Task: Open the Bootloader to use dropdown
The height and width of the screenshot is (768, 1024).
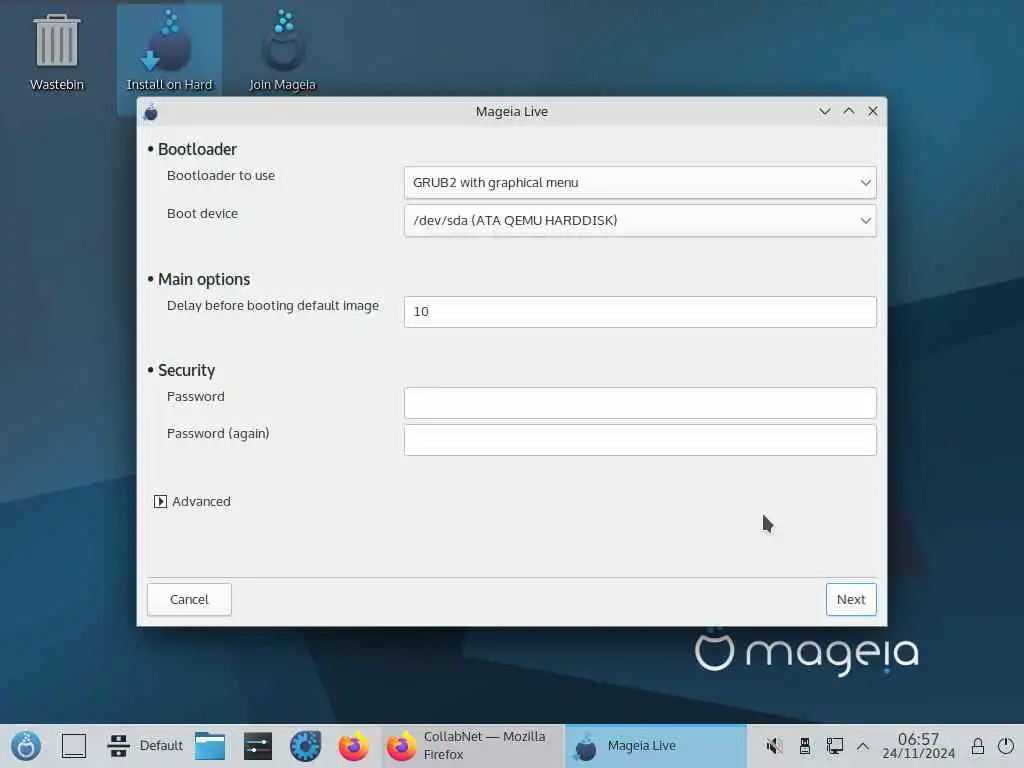Action: 640,182
